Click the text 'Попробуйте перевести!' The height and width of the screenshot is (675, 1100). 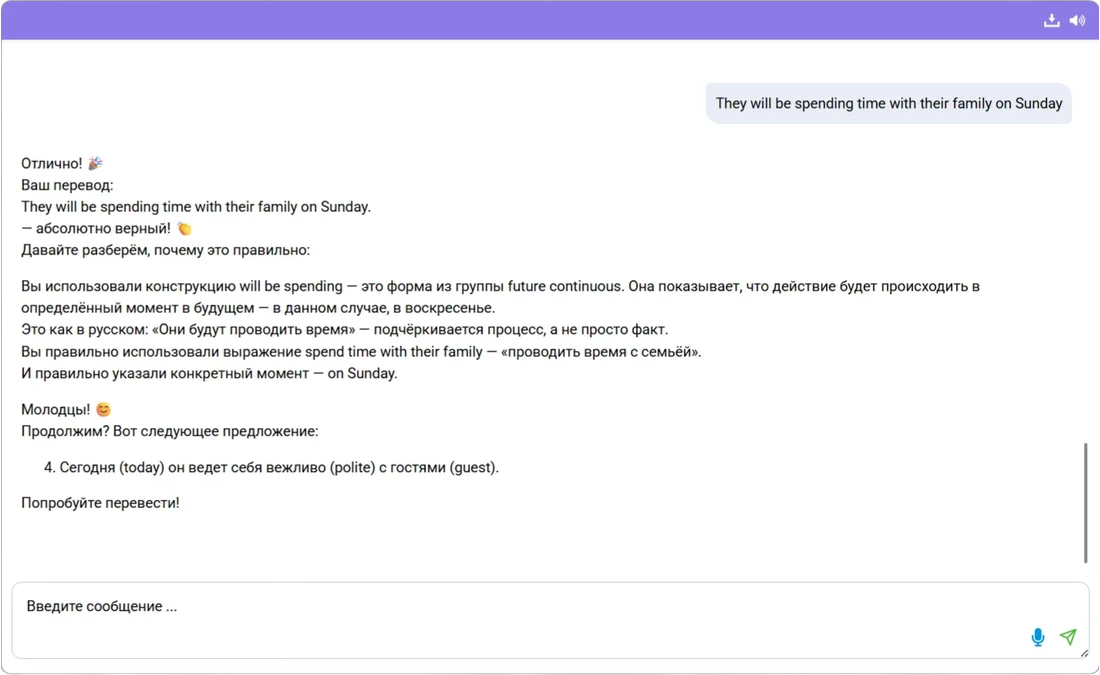tap(100, 503)
